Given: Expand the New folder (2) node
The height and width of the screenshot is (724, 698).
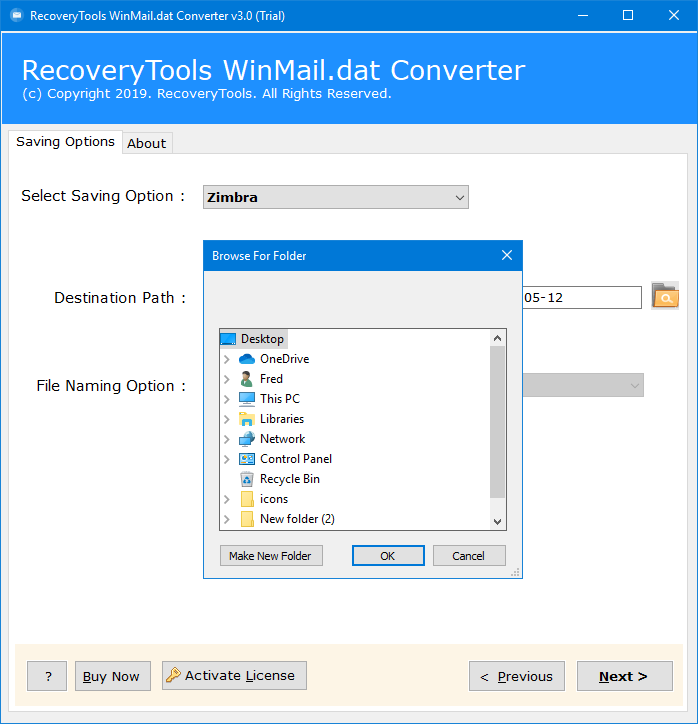Looking at the screenshot, I should (227, 519).
